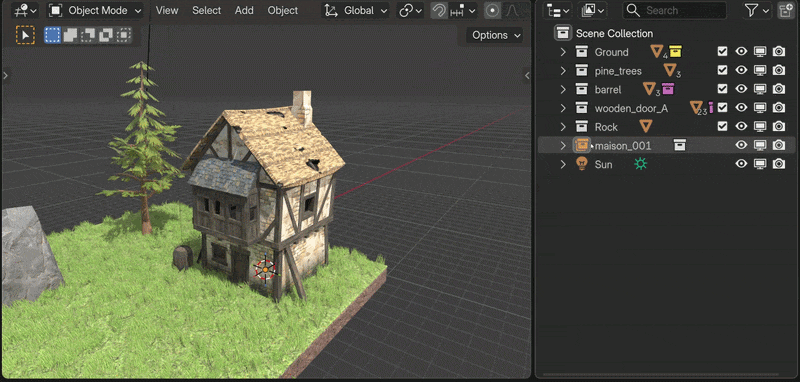Screen dimensions: 800x382
Task: Open the transform pivot point dropdown
Action: [x=410, y=10]
